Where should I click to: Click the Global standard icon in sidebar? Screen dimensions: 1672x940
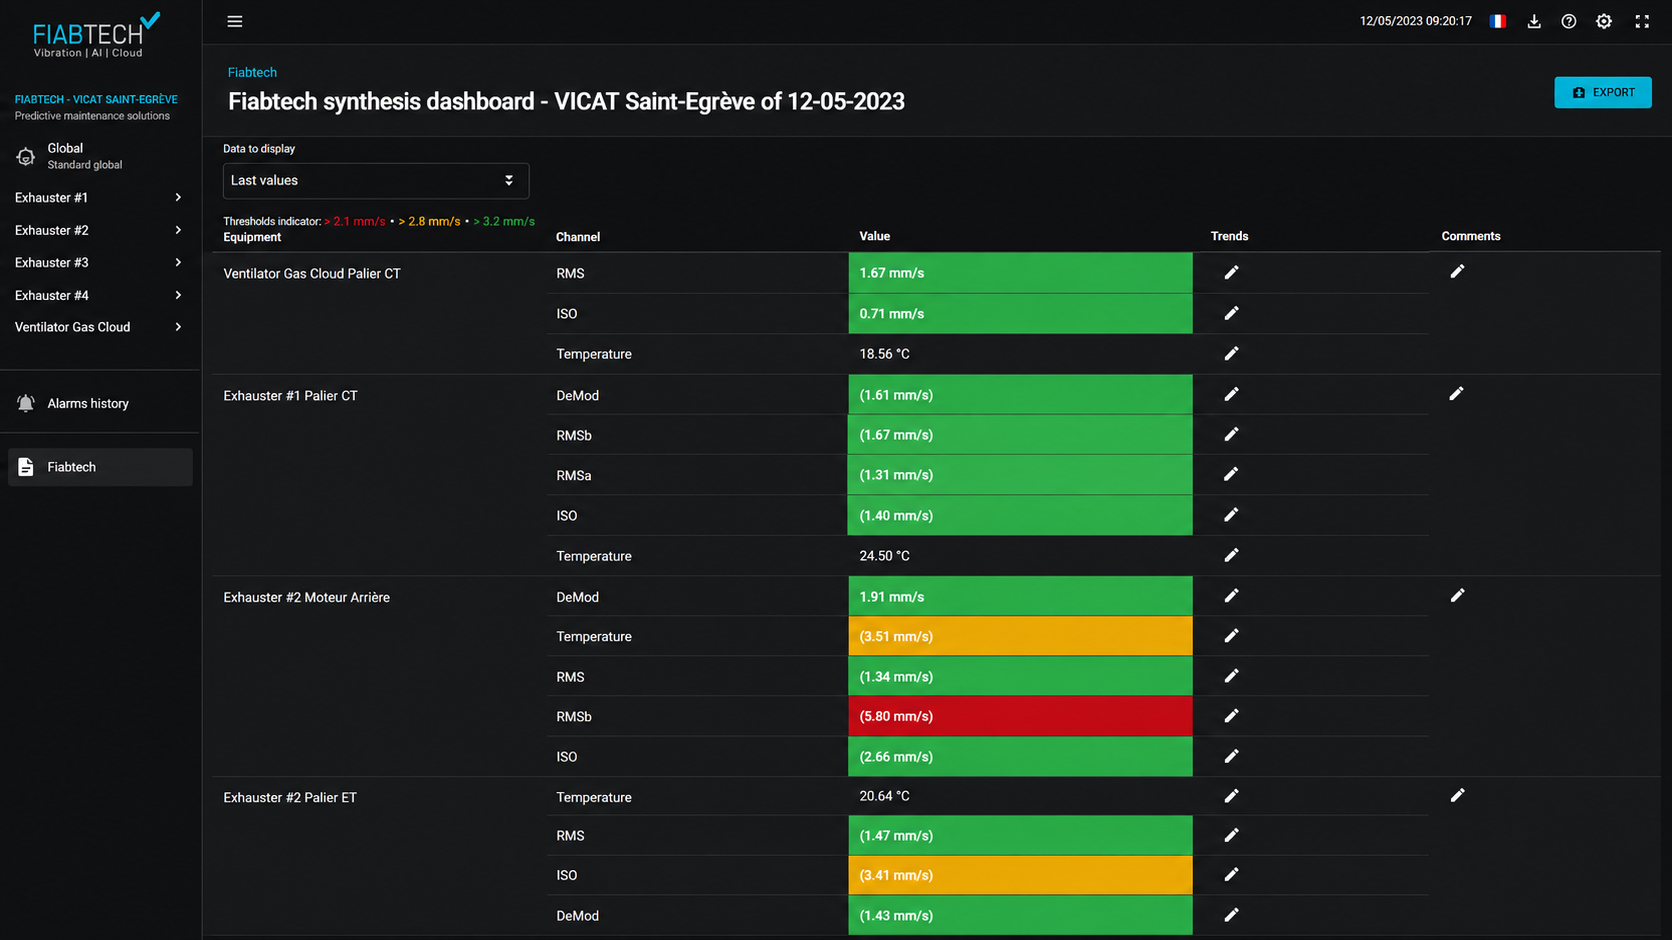click(26, 156)
